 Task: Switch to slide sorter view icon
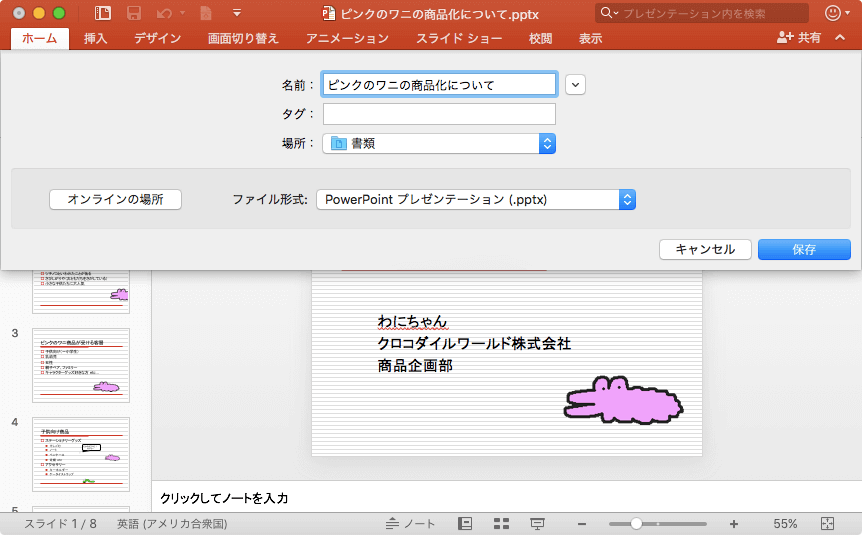[501, 523]
